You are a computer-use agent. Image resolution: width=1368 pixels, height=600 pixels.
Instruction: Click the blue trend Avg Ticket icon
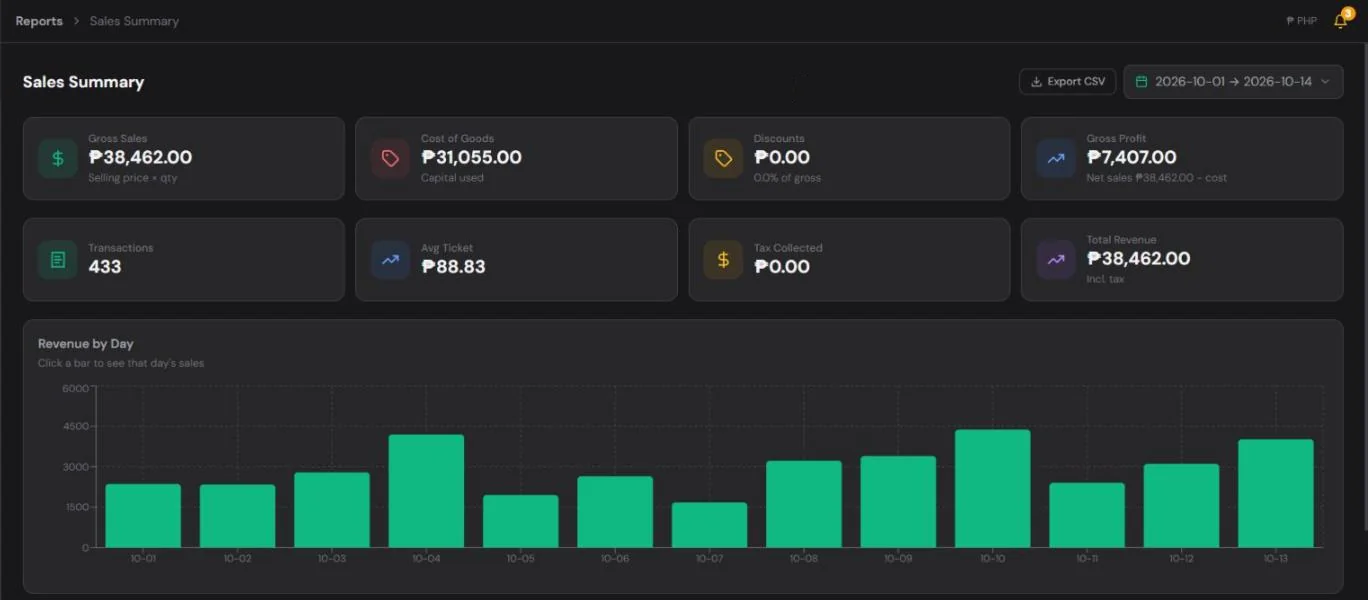390,260
